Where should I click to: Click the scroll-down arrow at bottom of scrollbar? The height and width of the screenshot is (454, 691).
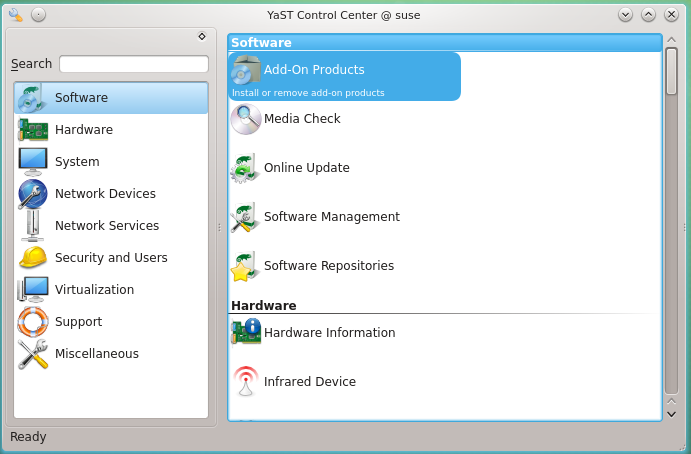click(x=671, y=414)
